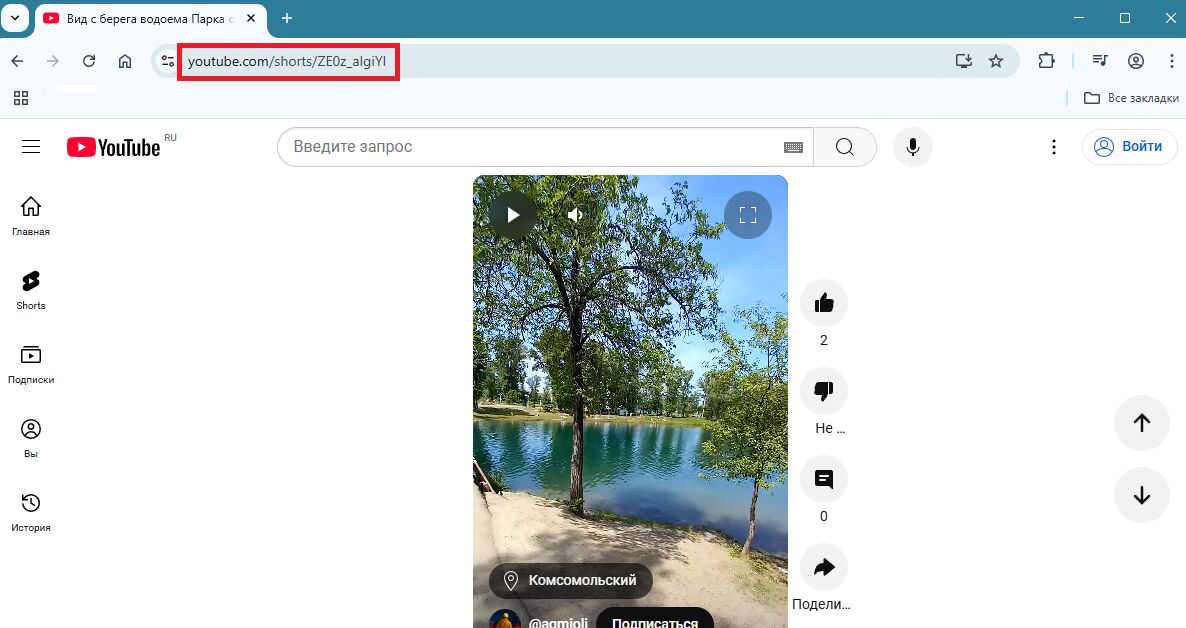Viewport: 1186px width, 628px height.
Task: Click the search magnifier button
Action: pos(844,147)
